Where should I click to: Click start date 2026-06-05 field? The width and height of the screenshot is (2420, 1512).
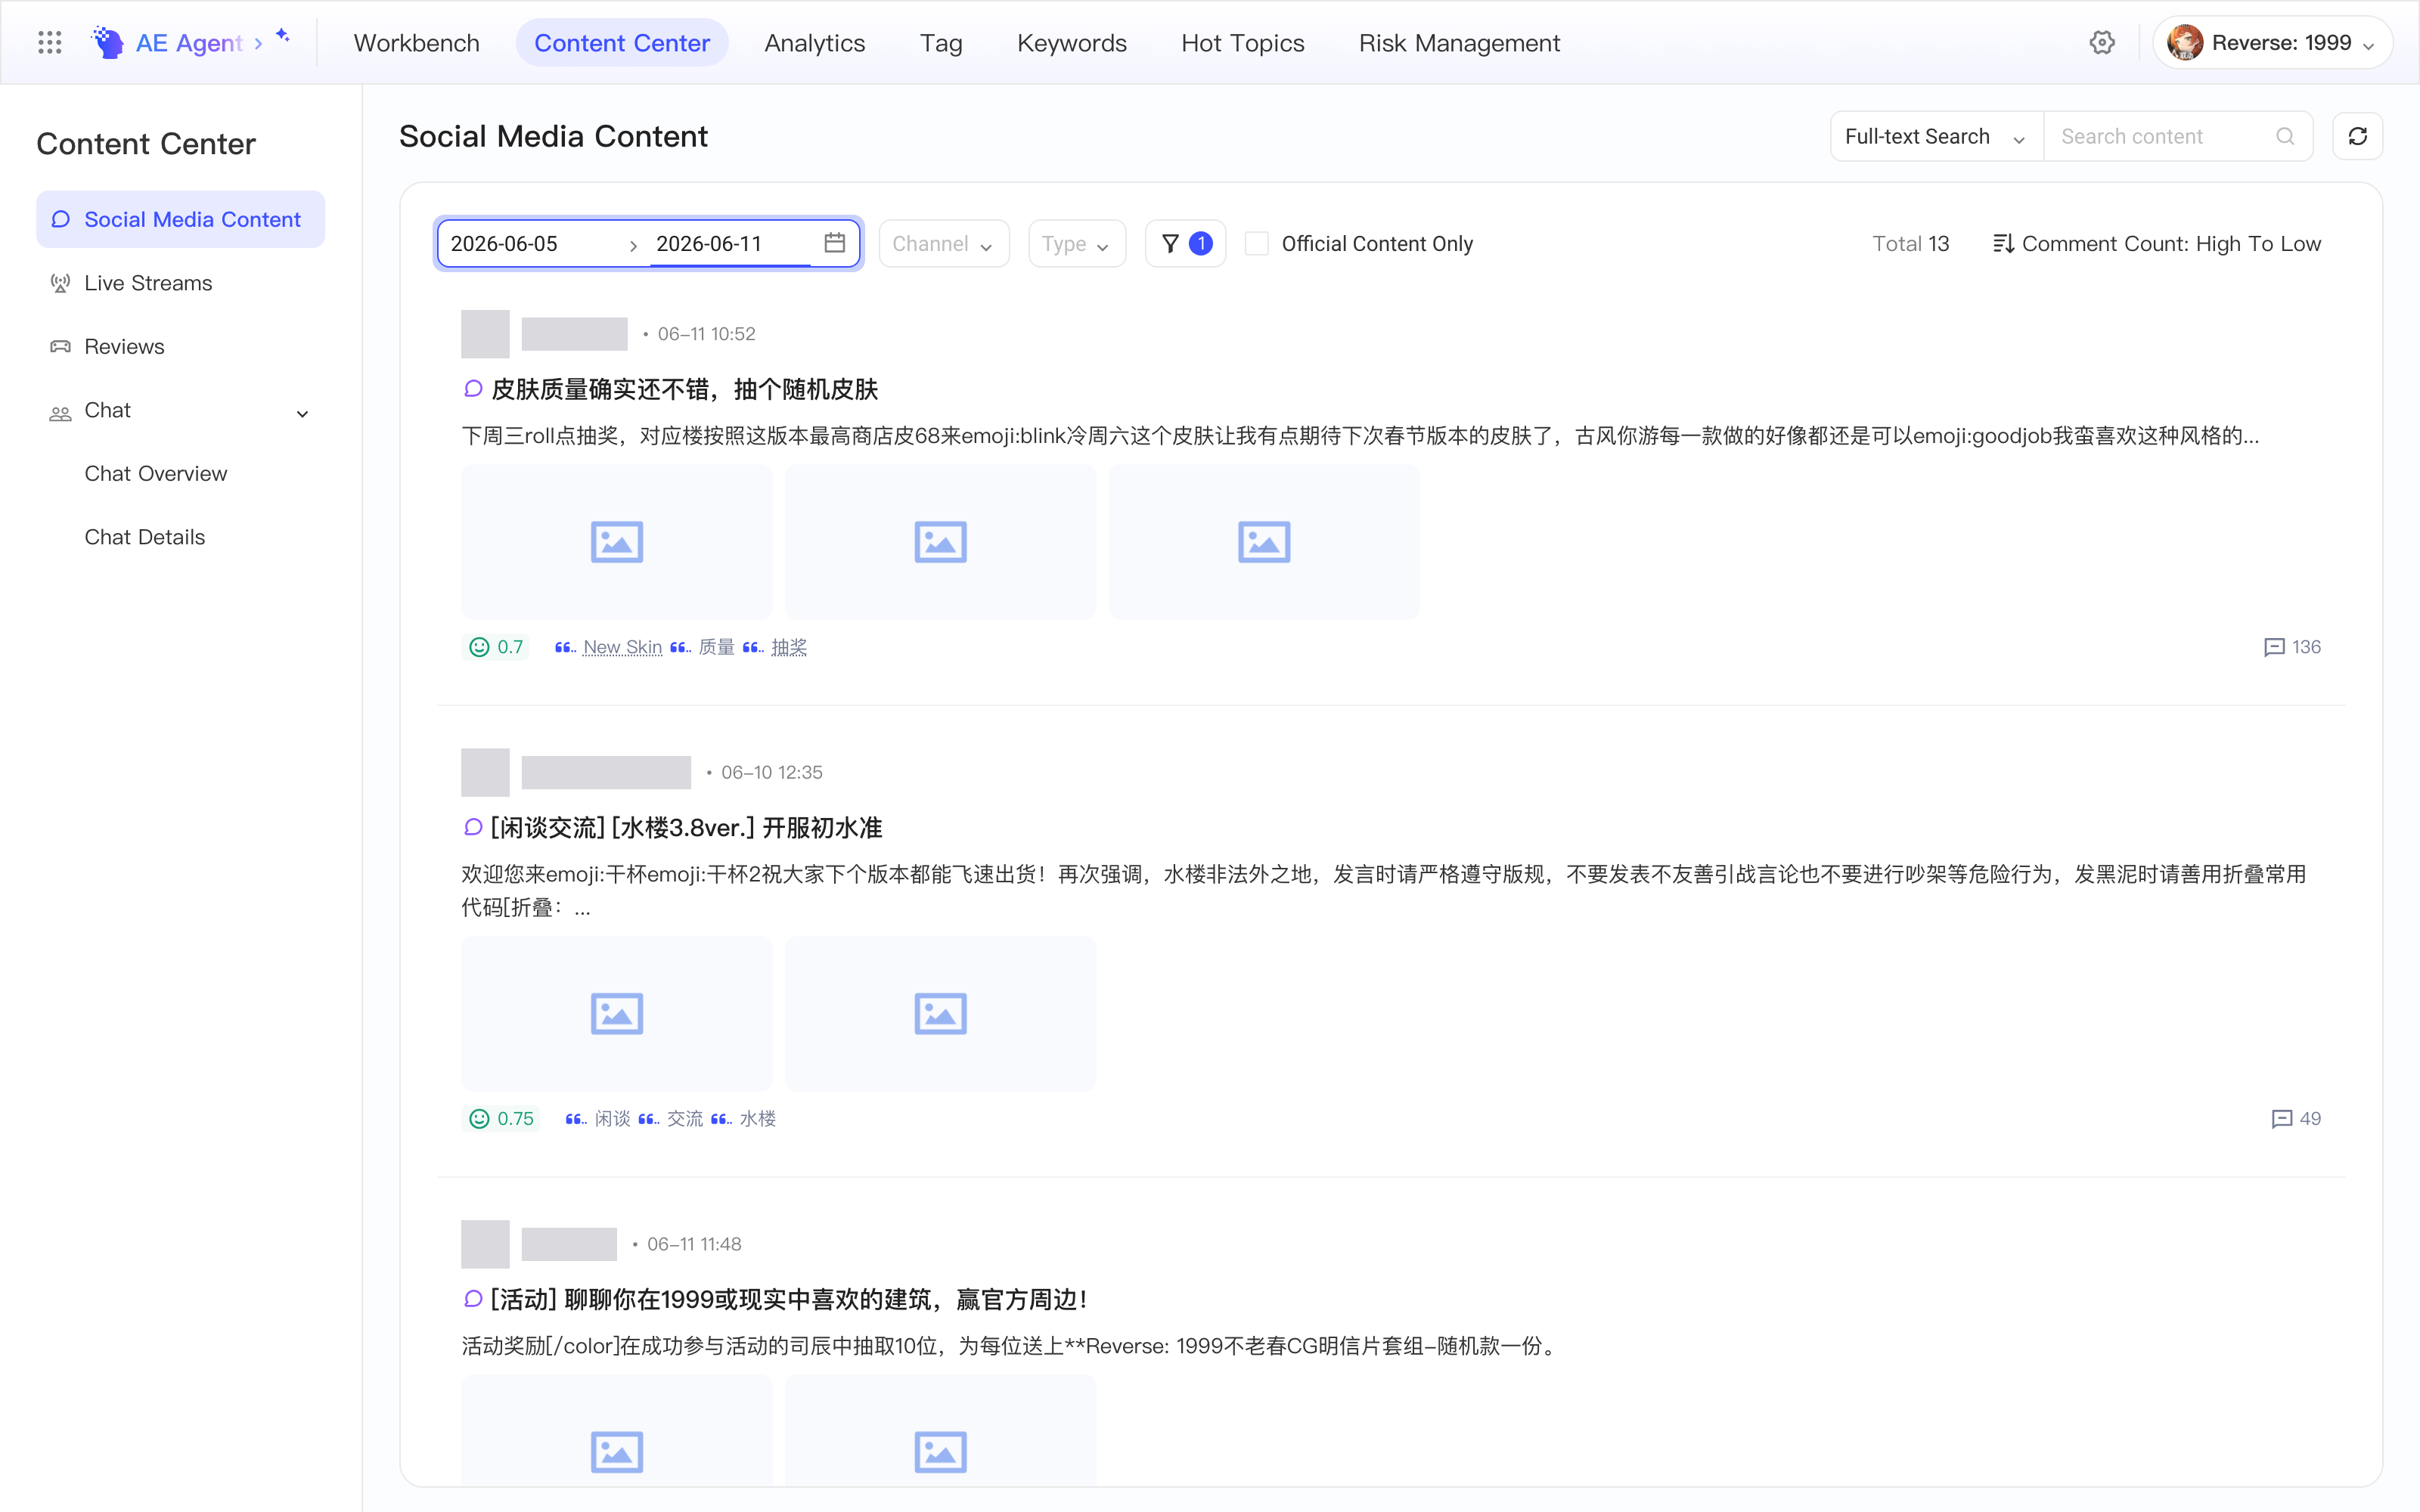coord(531,243)
